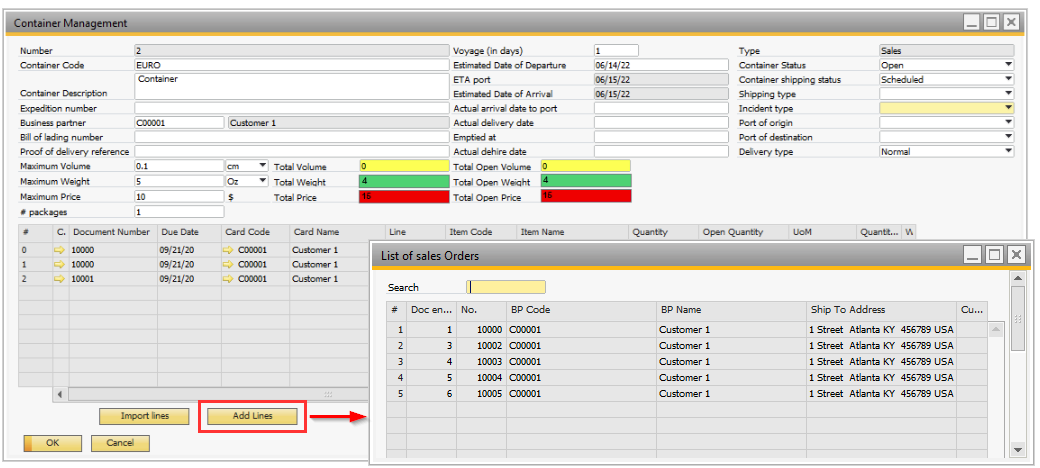Open link arrow for document 10000 row 1
The width and height of the screenshot is (1040, 468).
[x=60, y=264]
